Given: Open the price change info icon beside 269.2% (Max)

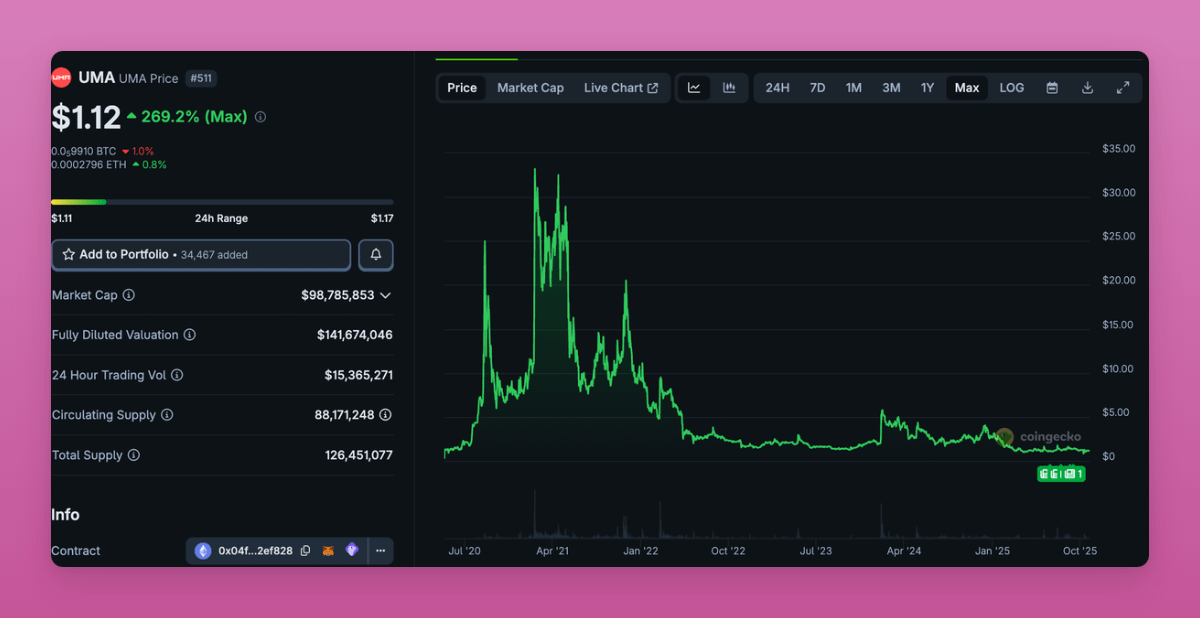Looking at the screenshot, I should tap(260, 117).
